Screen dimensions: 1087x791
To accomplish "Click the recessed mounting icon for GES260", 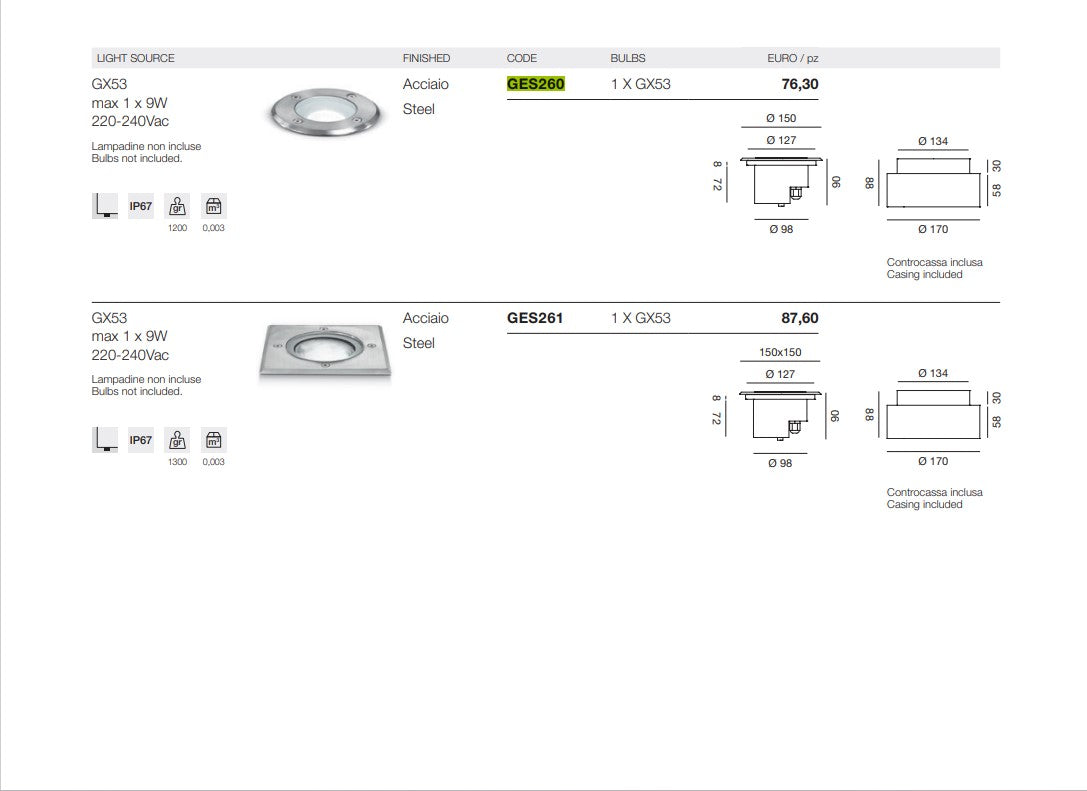I will [104, 207].
